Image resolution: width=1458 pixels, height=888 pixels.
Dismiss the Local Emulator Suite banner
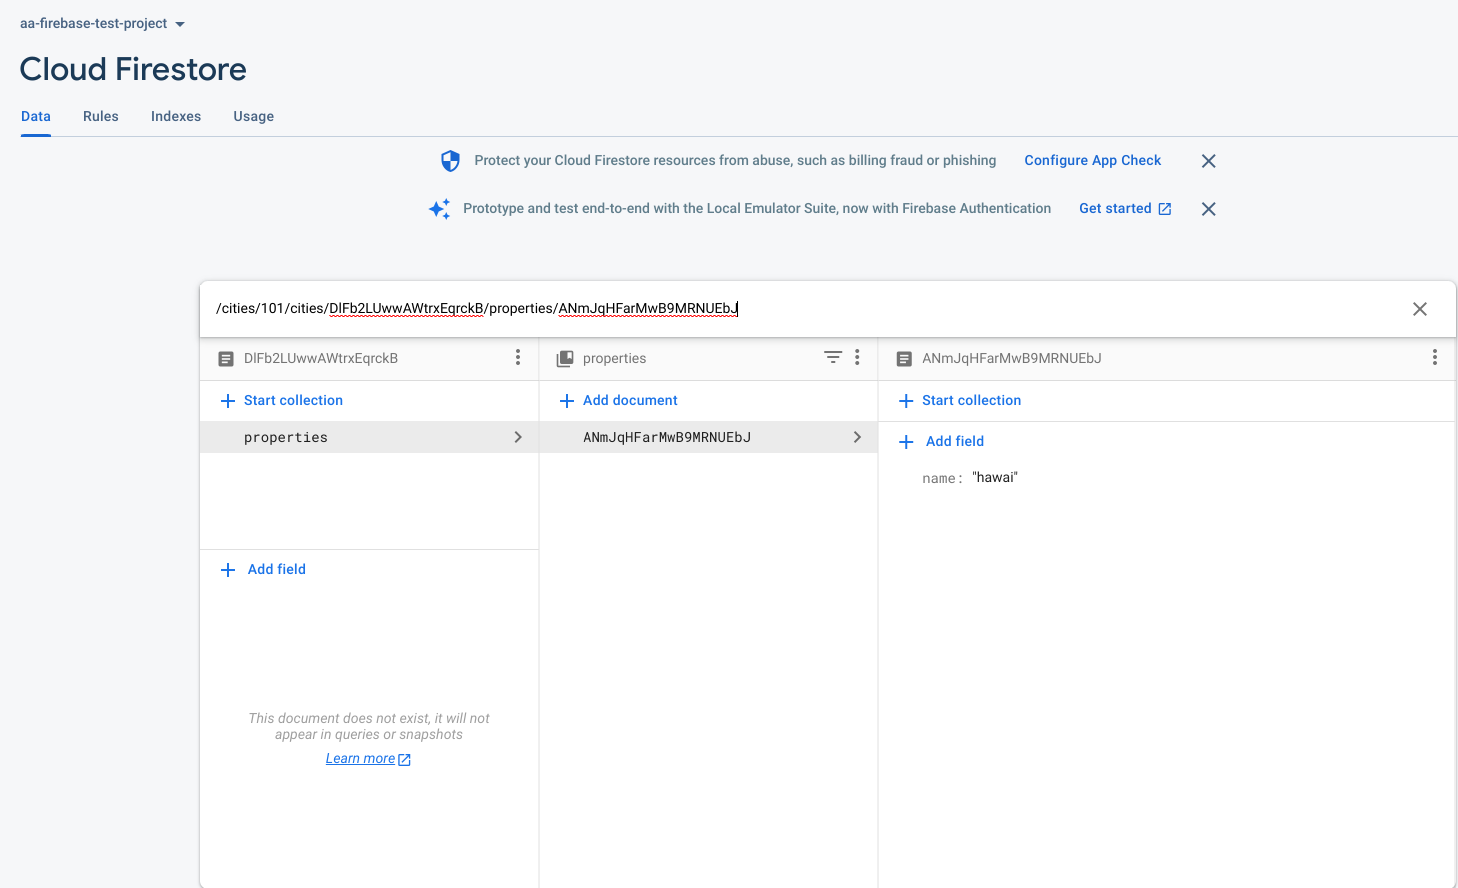pos(1208,209)
